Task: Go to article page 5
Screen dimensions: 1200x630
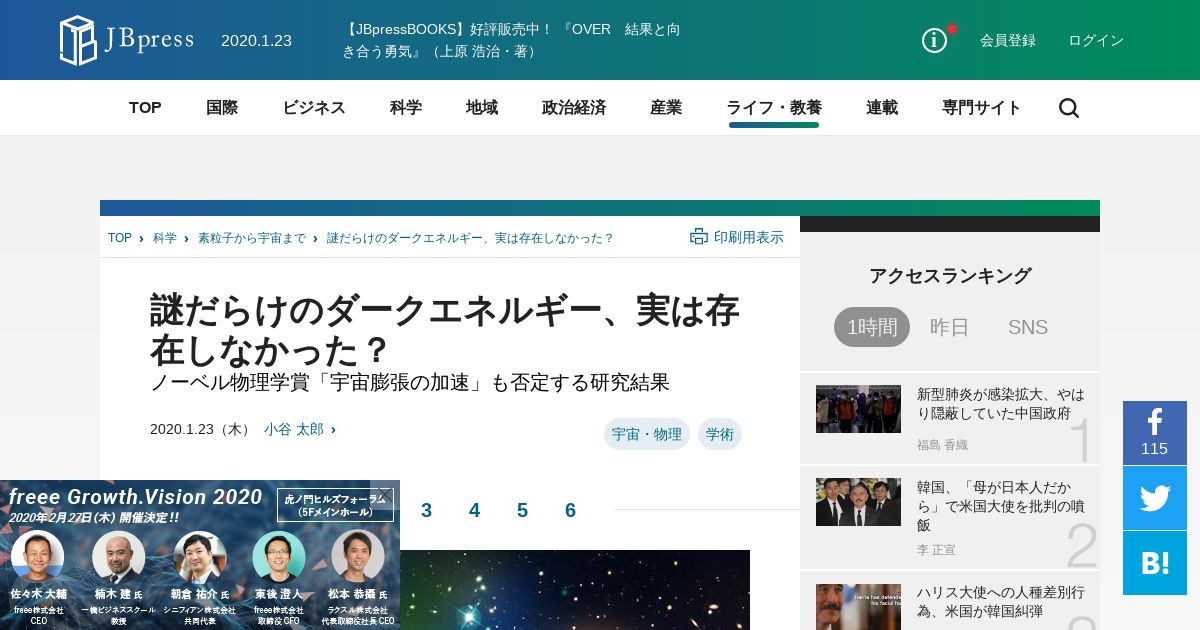Action: click(522, 510)
